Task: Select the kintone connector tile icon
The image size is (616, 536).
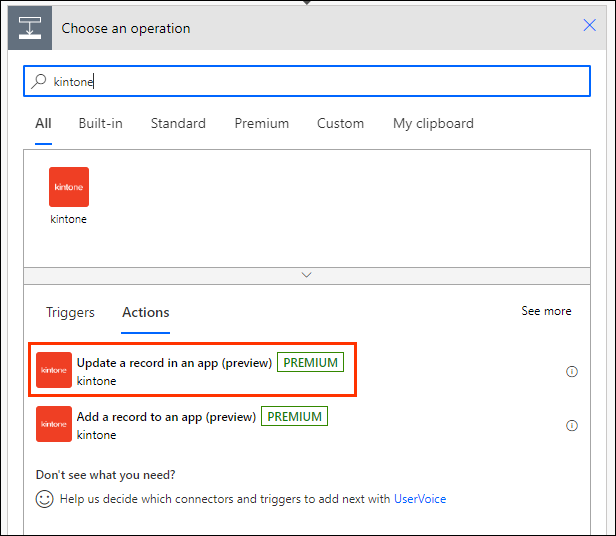Action: tap(69, 187)
